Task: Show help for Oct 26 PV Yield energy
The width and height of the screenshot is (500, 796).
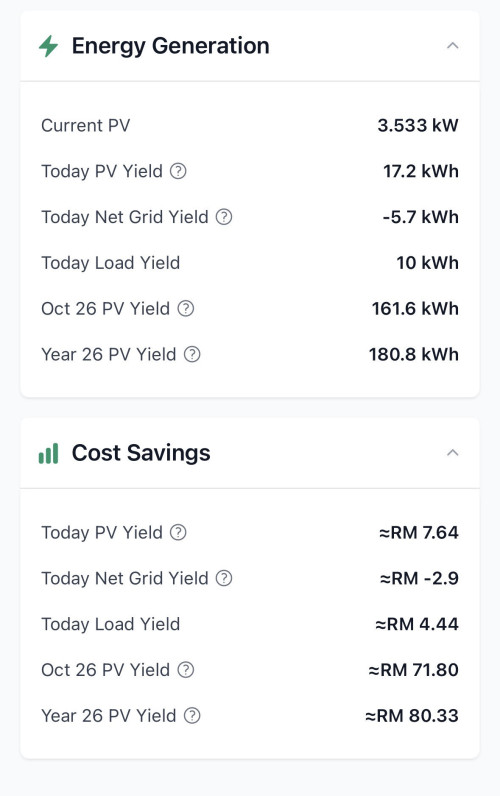Action: click(186, 308)
